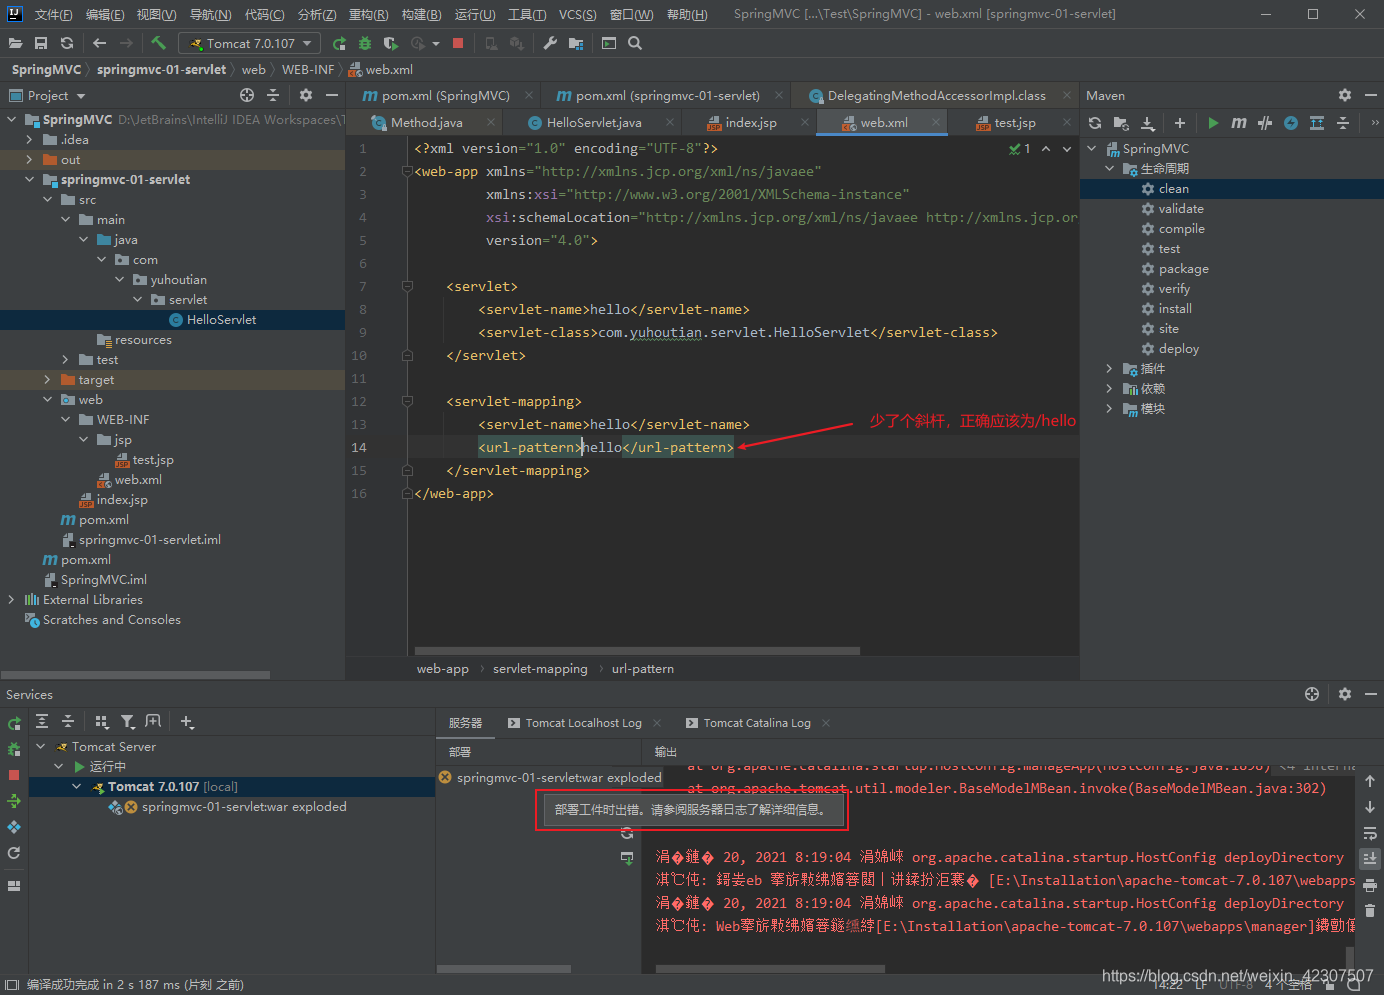
Task: Toggle Maven Offline Mode icon
Action: [x=1265, y=123]
